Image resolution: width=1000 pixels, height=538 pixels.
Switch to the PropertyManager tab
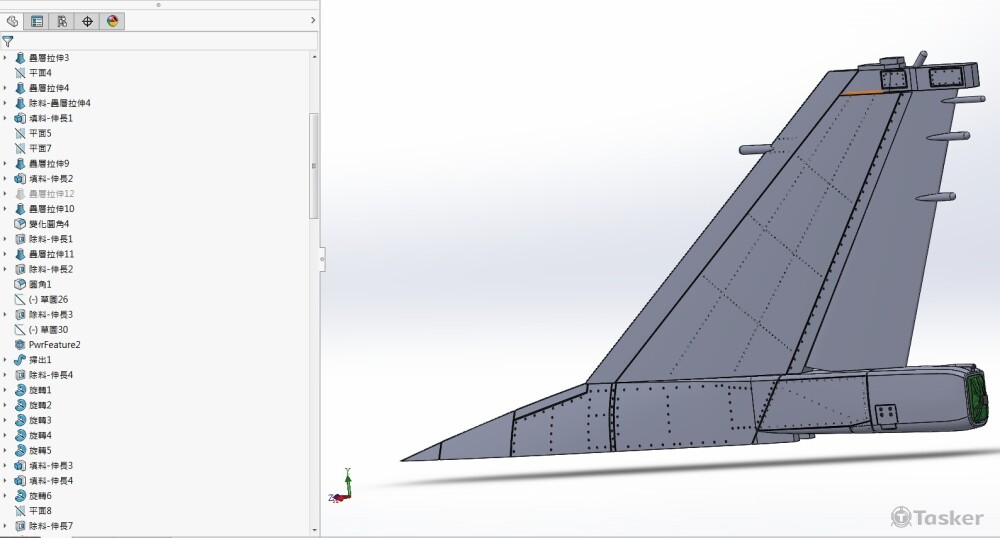37,20
